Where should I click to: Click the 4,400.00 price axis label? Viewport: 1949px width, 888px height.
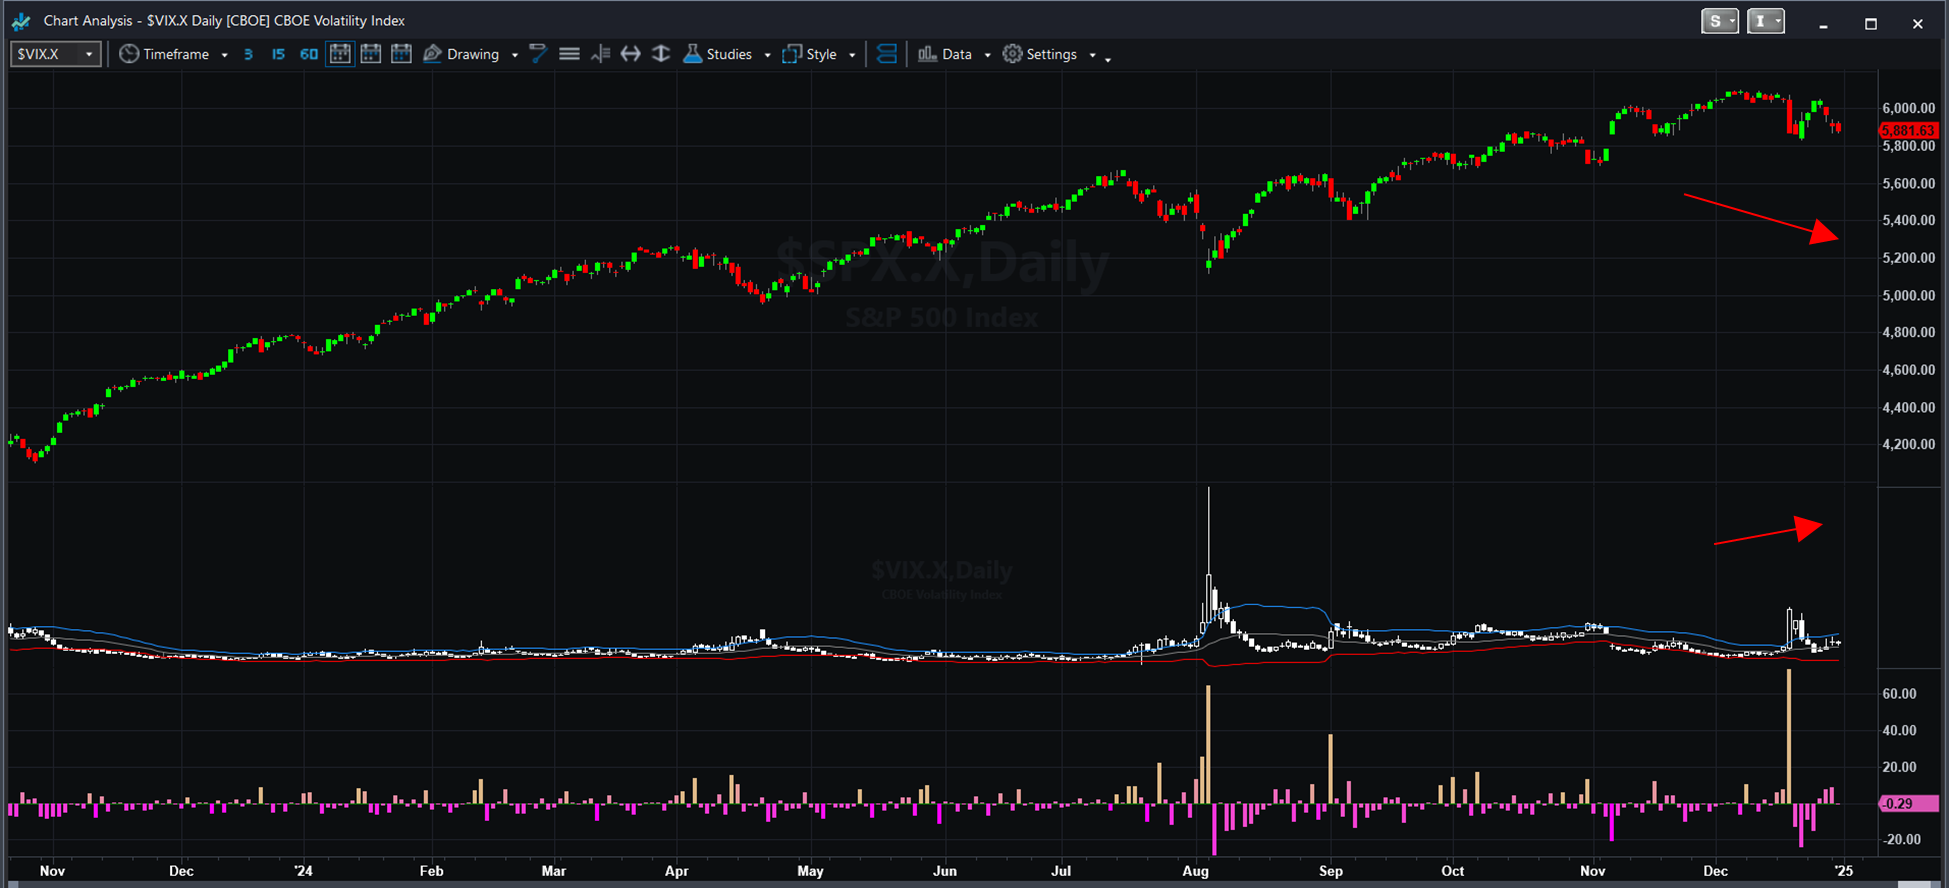click(x=1908, y=407)
